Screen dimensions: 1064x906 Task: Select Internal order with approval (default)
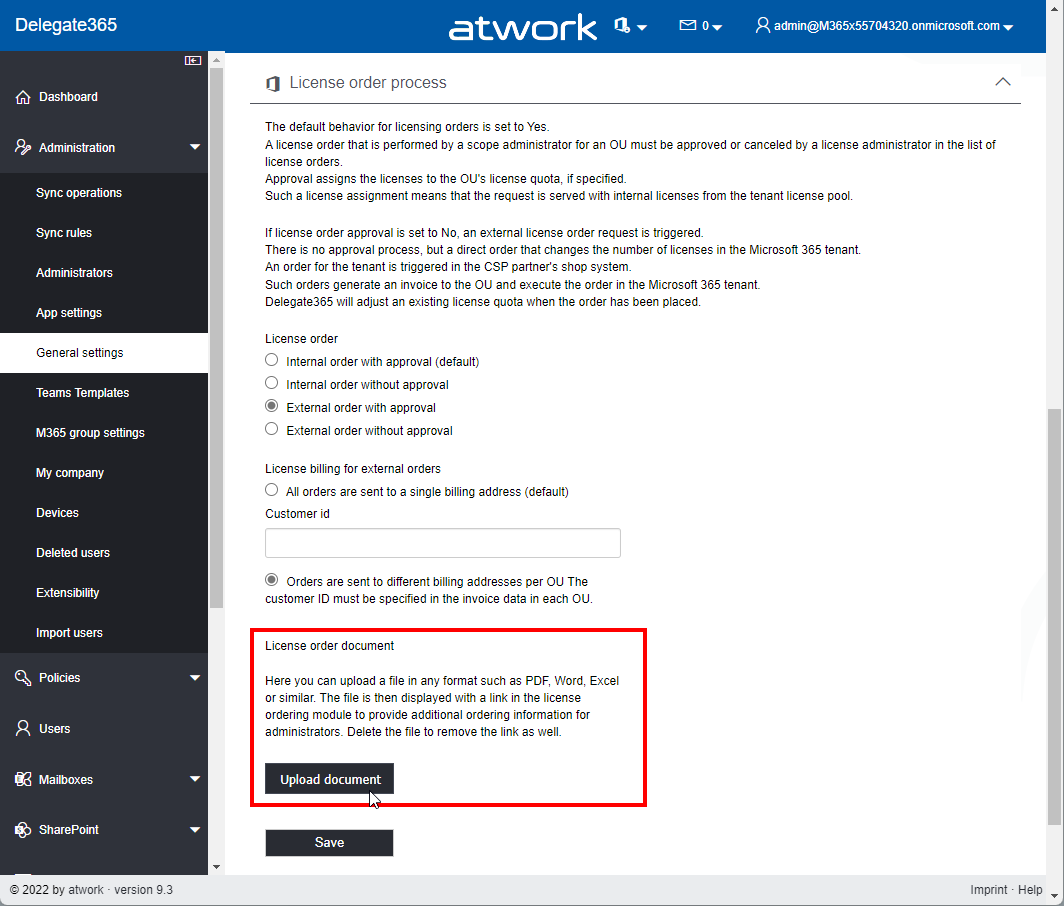[x=271, y=360]
